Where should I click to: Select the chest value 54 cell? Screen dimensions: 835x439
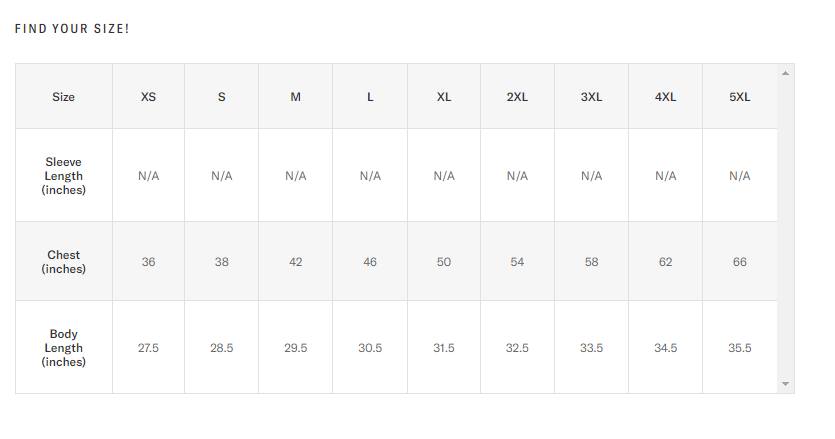click(x=517, y=262)
